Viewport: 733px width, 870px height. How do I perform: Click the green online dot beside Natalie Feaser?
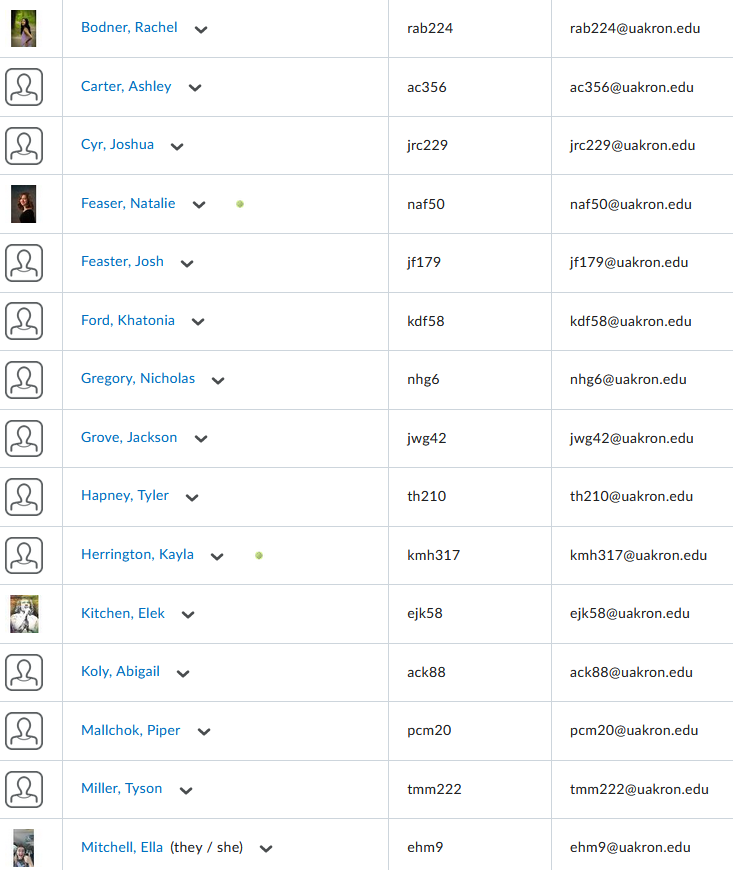pos(240,204)
